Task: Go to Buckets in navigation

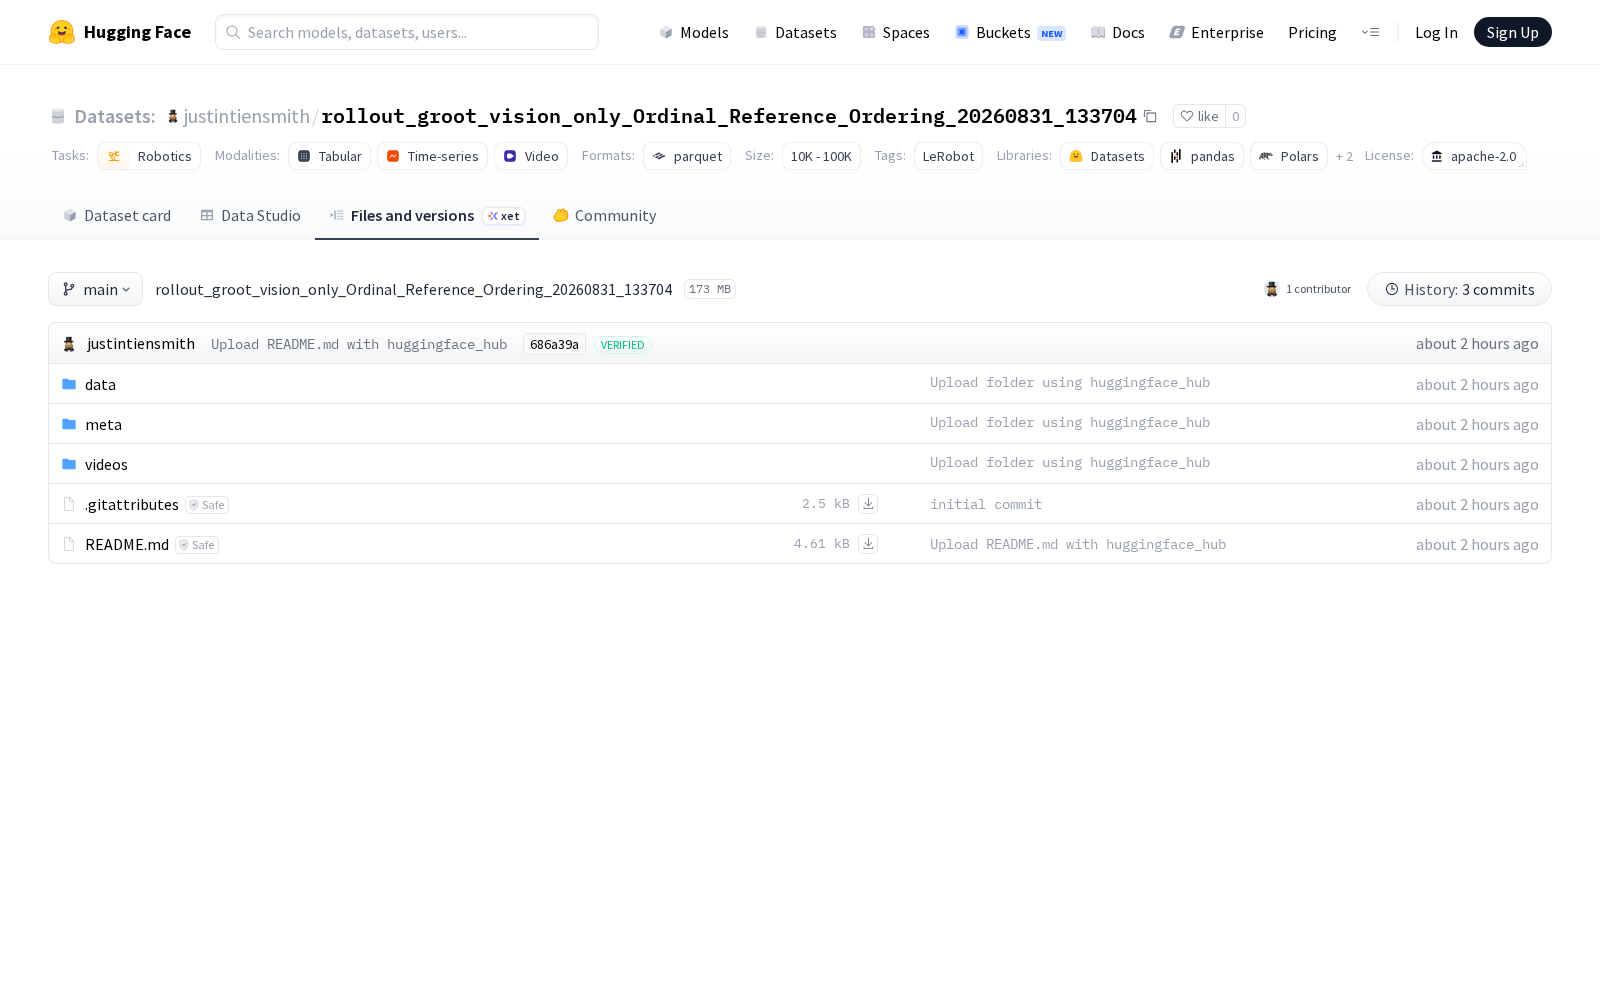Action: pyautogui.click(x=1010, y=32)
